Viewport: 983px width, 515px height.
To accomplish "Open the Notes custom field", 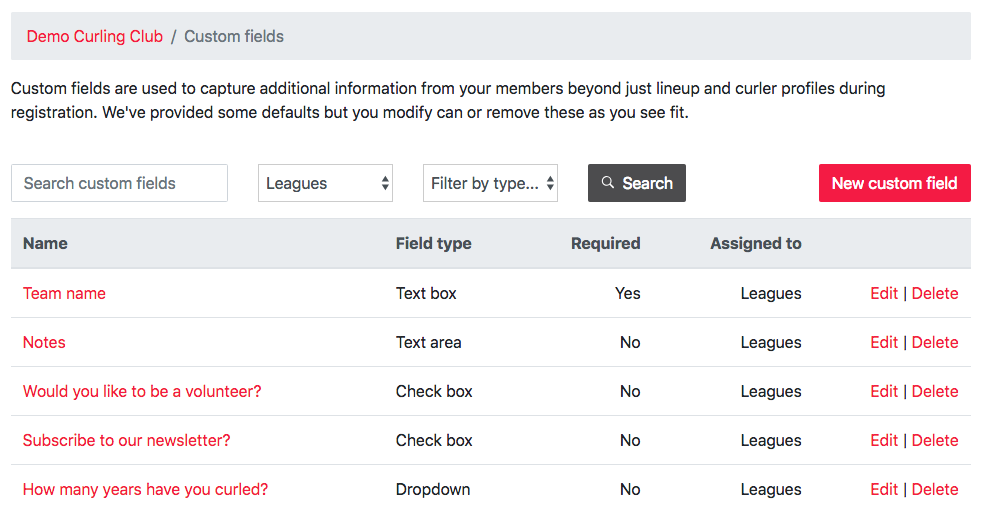I will pos(44,342).
